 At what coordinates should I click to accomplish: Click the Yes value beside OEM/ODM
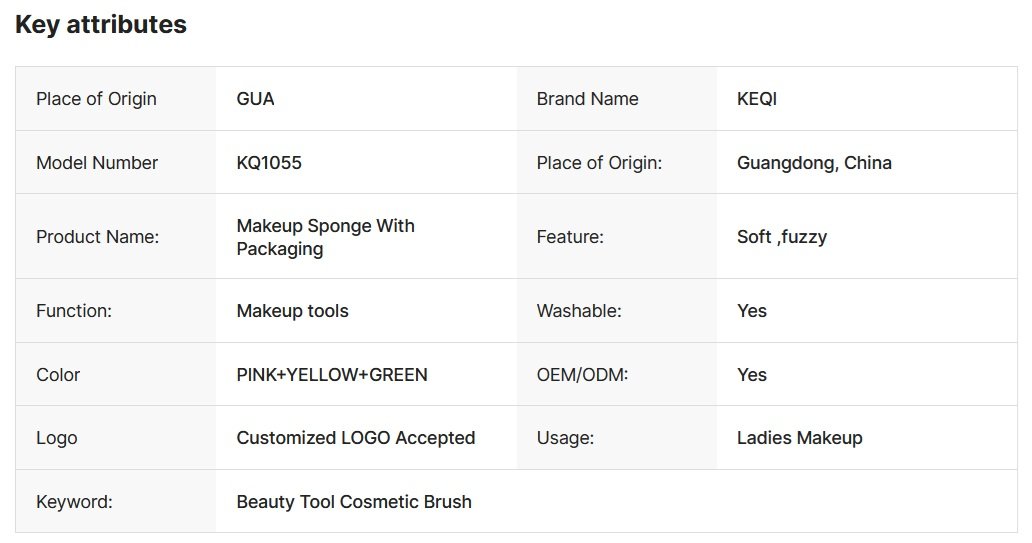(752, 375)
